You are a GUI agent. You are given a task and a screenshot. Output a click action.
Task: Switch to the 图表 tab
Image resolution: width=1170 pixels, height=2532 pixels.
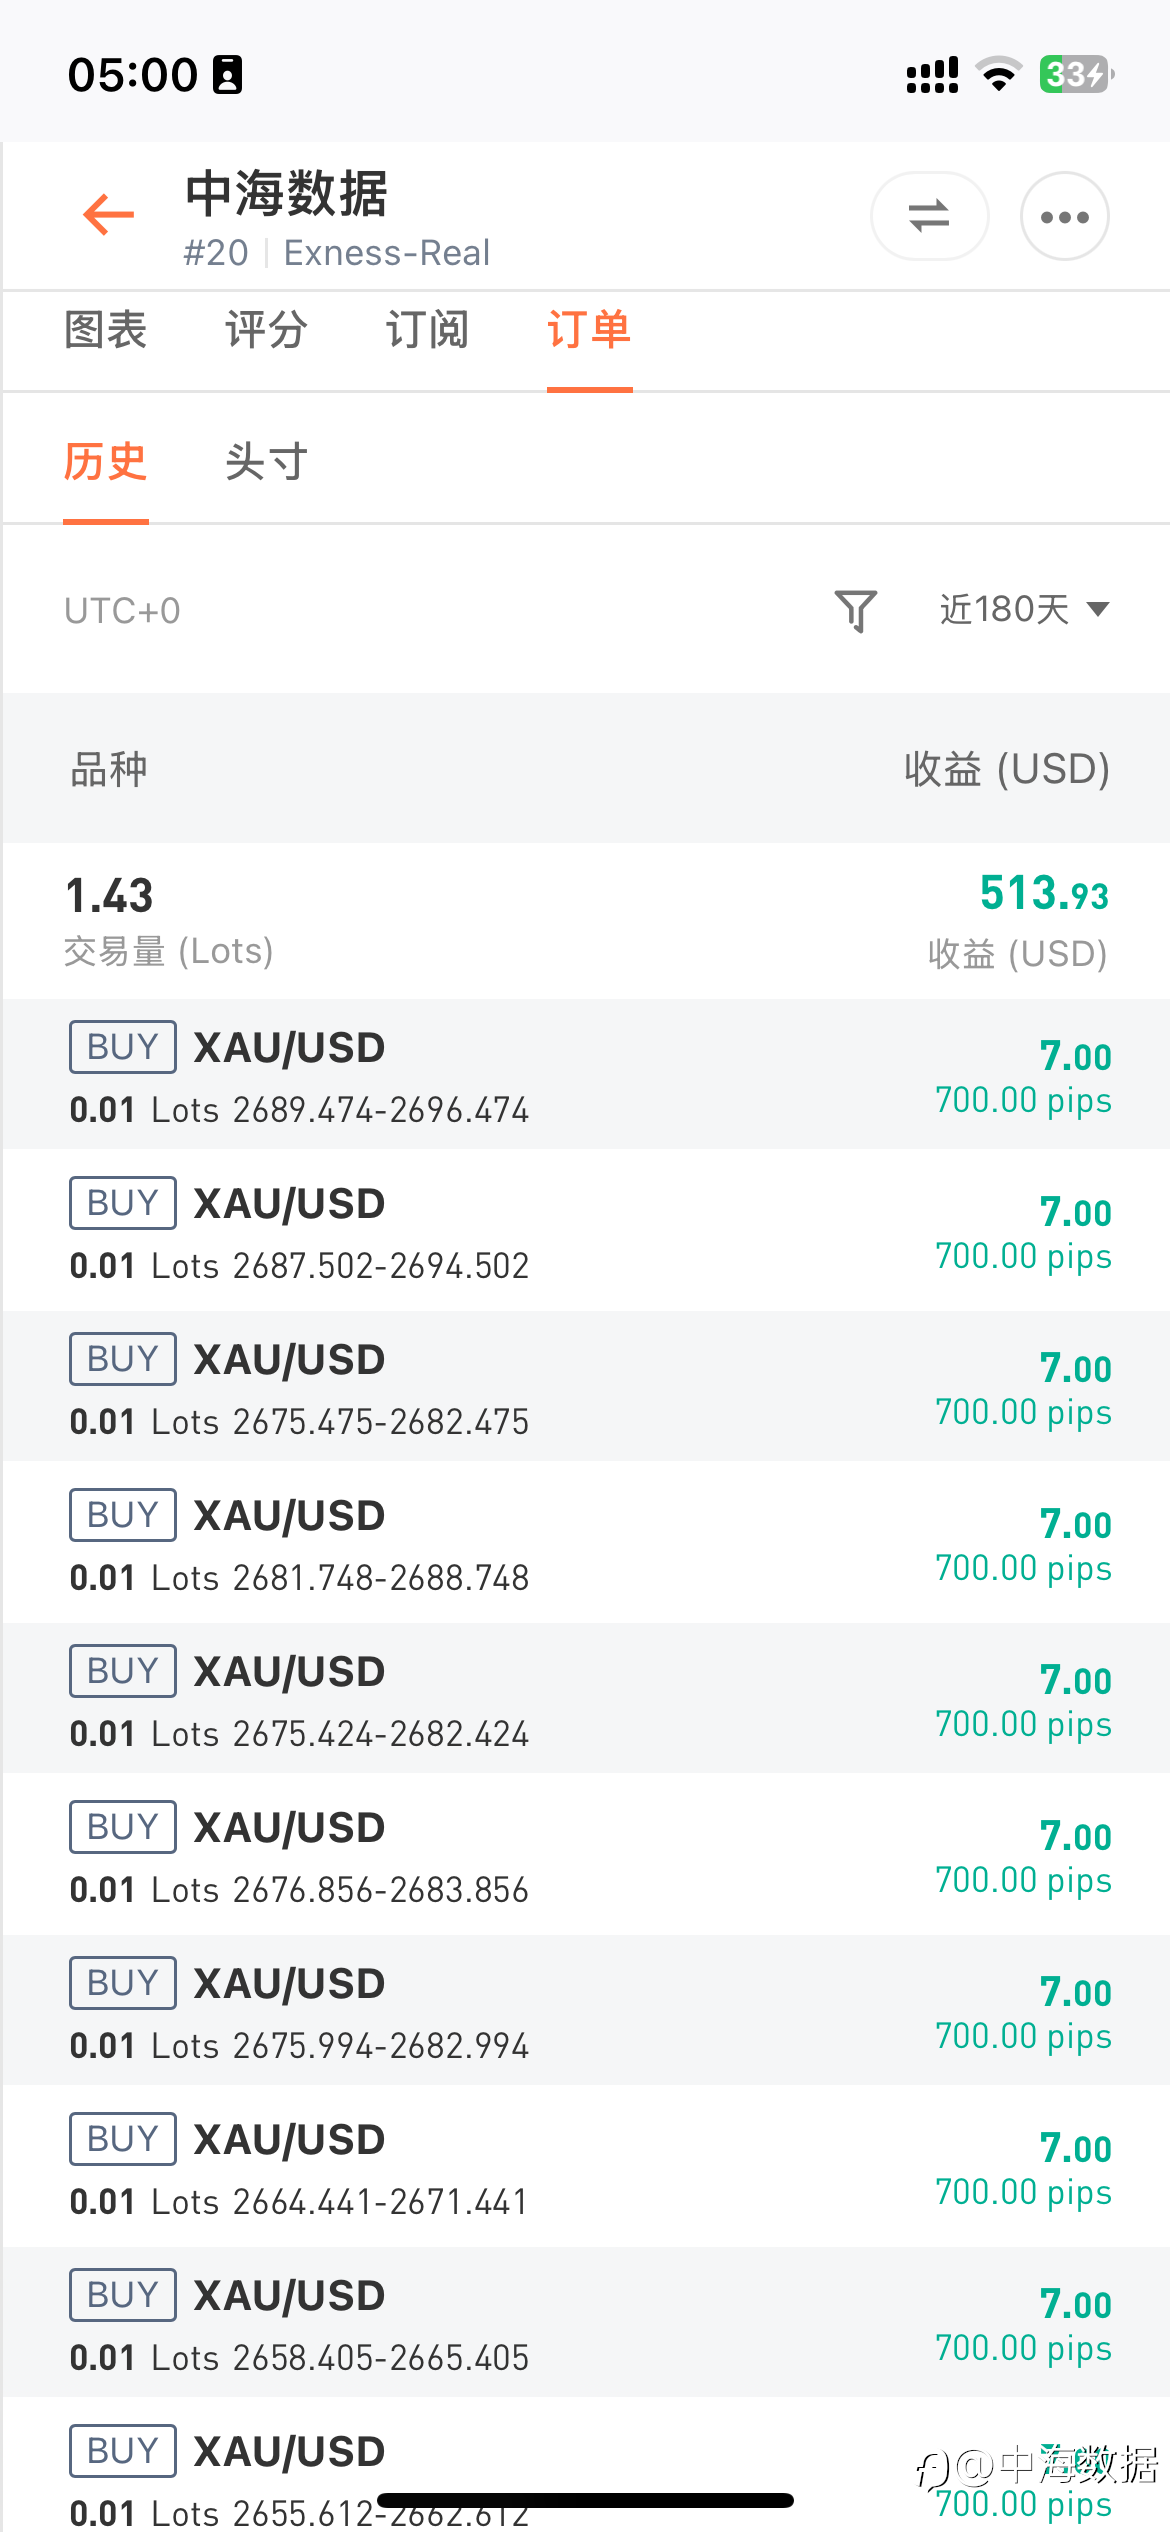105,330
